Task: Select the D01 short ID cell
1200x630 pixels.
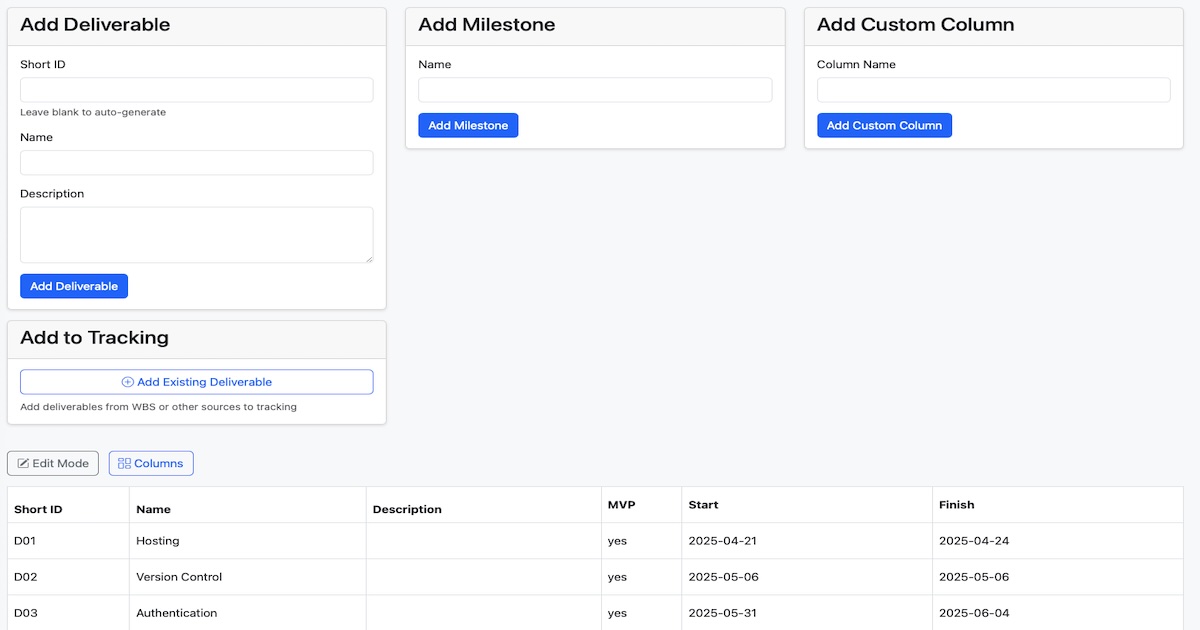Action: point(68,541)
